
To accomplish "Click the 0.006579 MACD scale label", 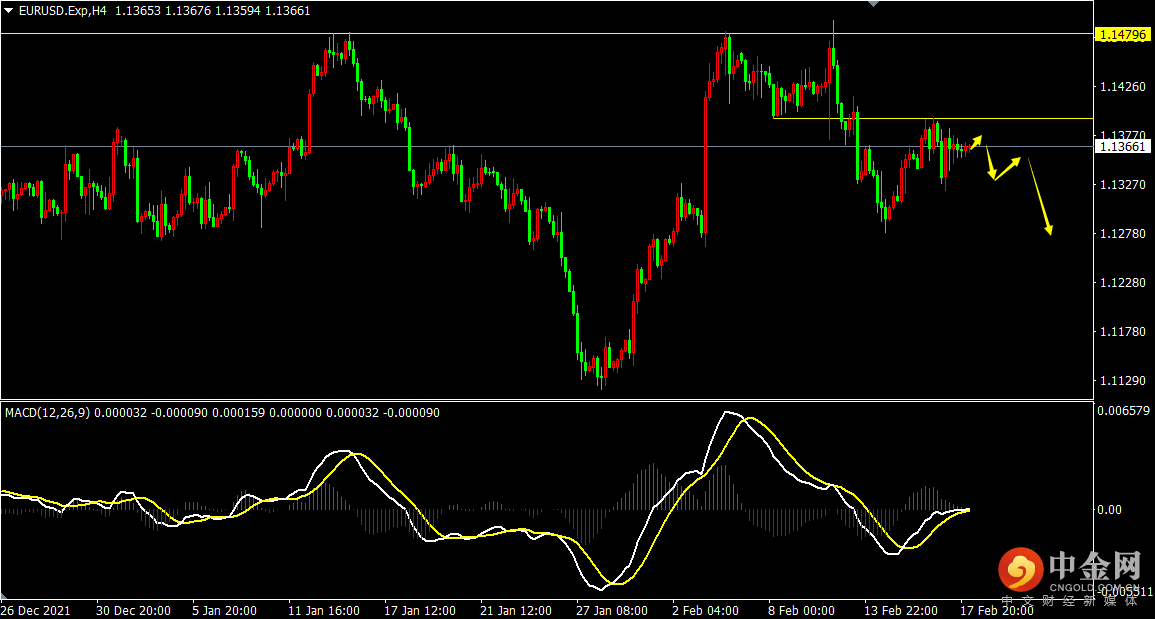I will click(x=1122, y=411).
